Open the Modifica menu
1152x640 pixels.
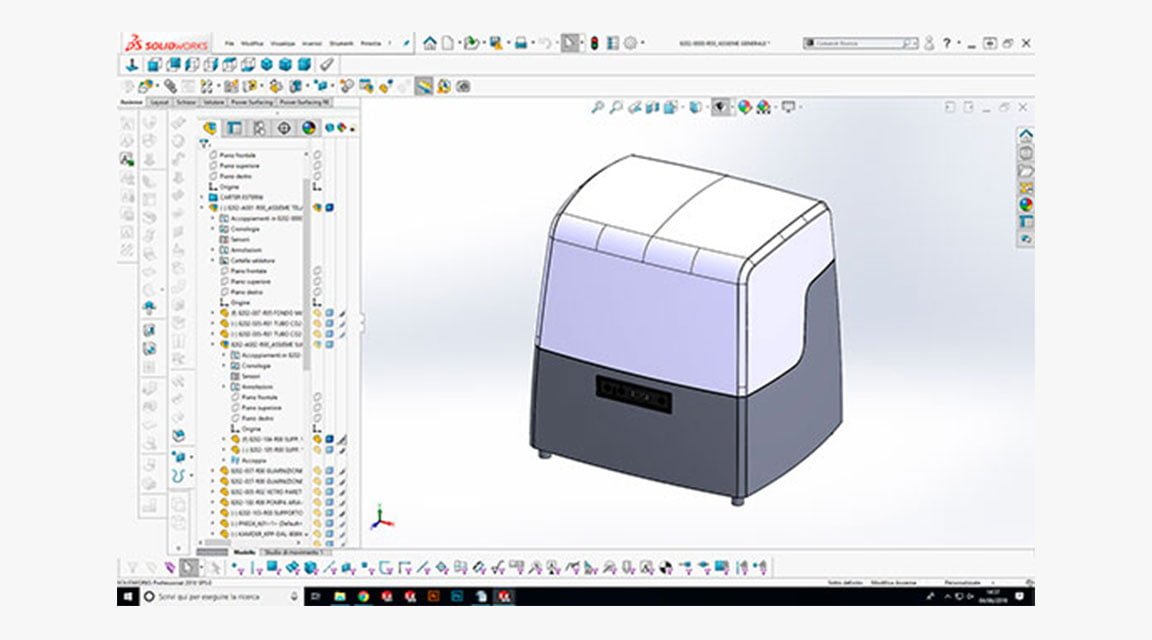(252, 43)
